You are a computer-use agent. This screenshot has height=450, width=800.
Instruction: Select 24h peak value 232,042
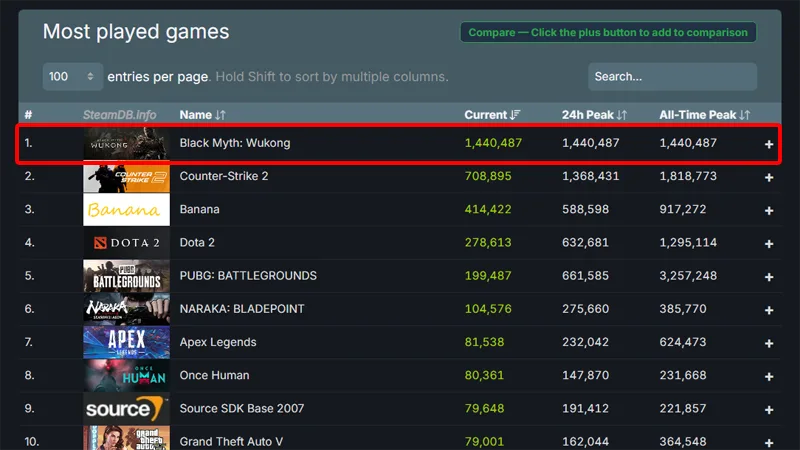(x=585, y=342)
